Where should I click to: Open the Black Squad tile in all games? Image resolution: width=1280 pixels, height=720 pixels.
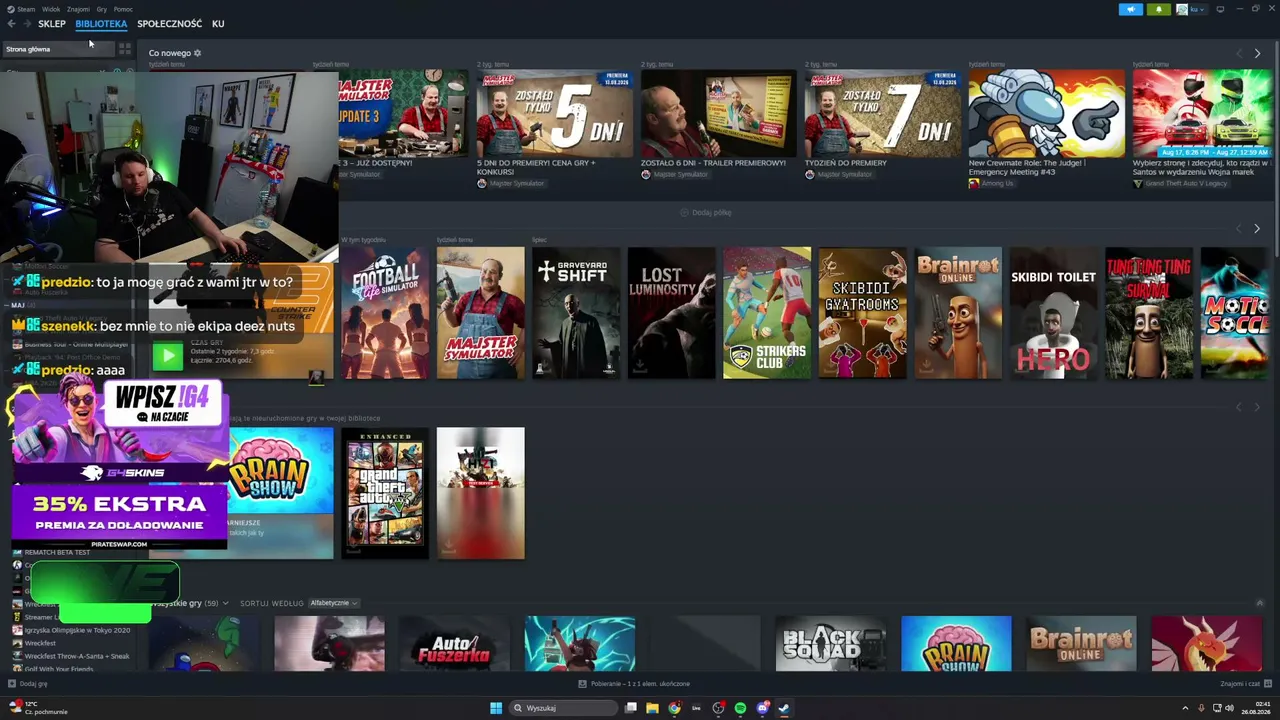tap(831, 645)
